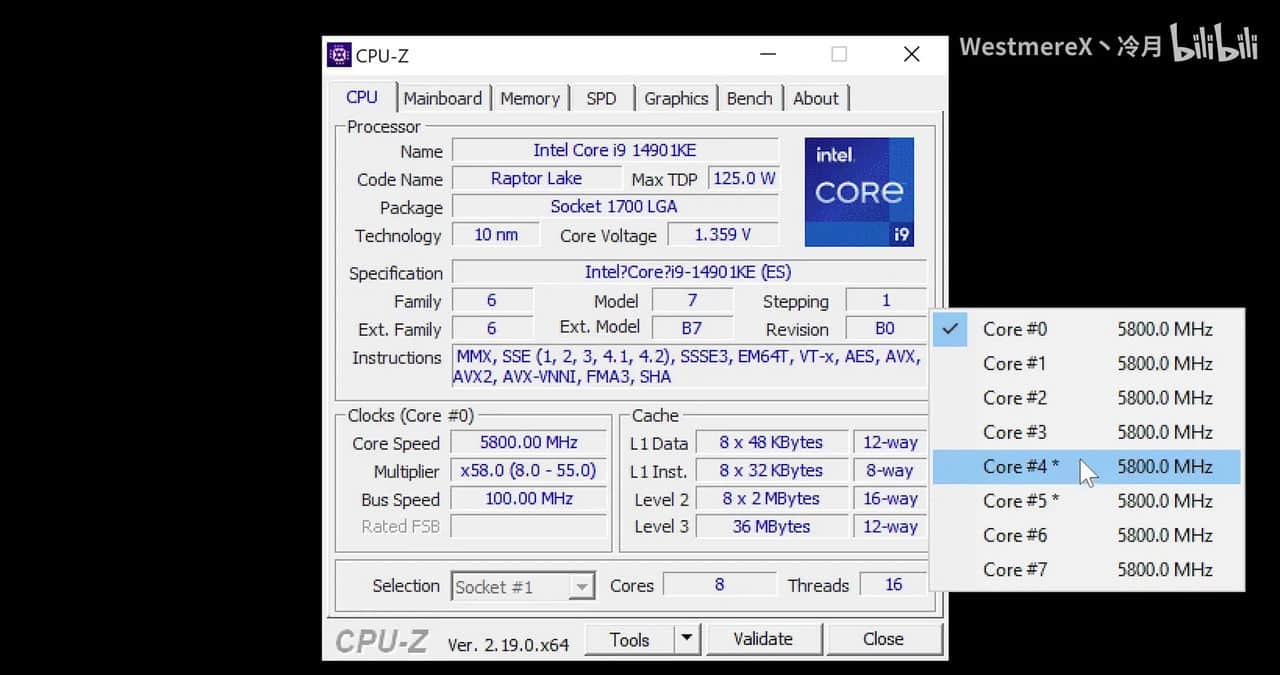Click the Core Voltage value 1.359 V
This screenshot has height=675, width=1280.
tap(723, 234)
